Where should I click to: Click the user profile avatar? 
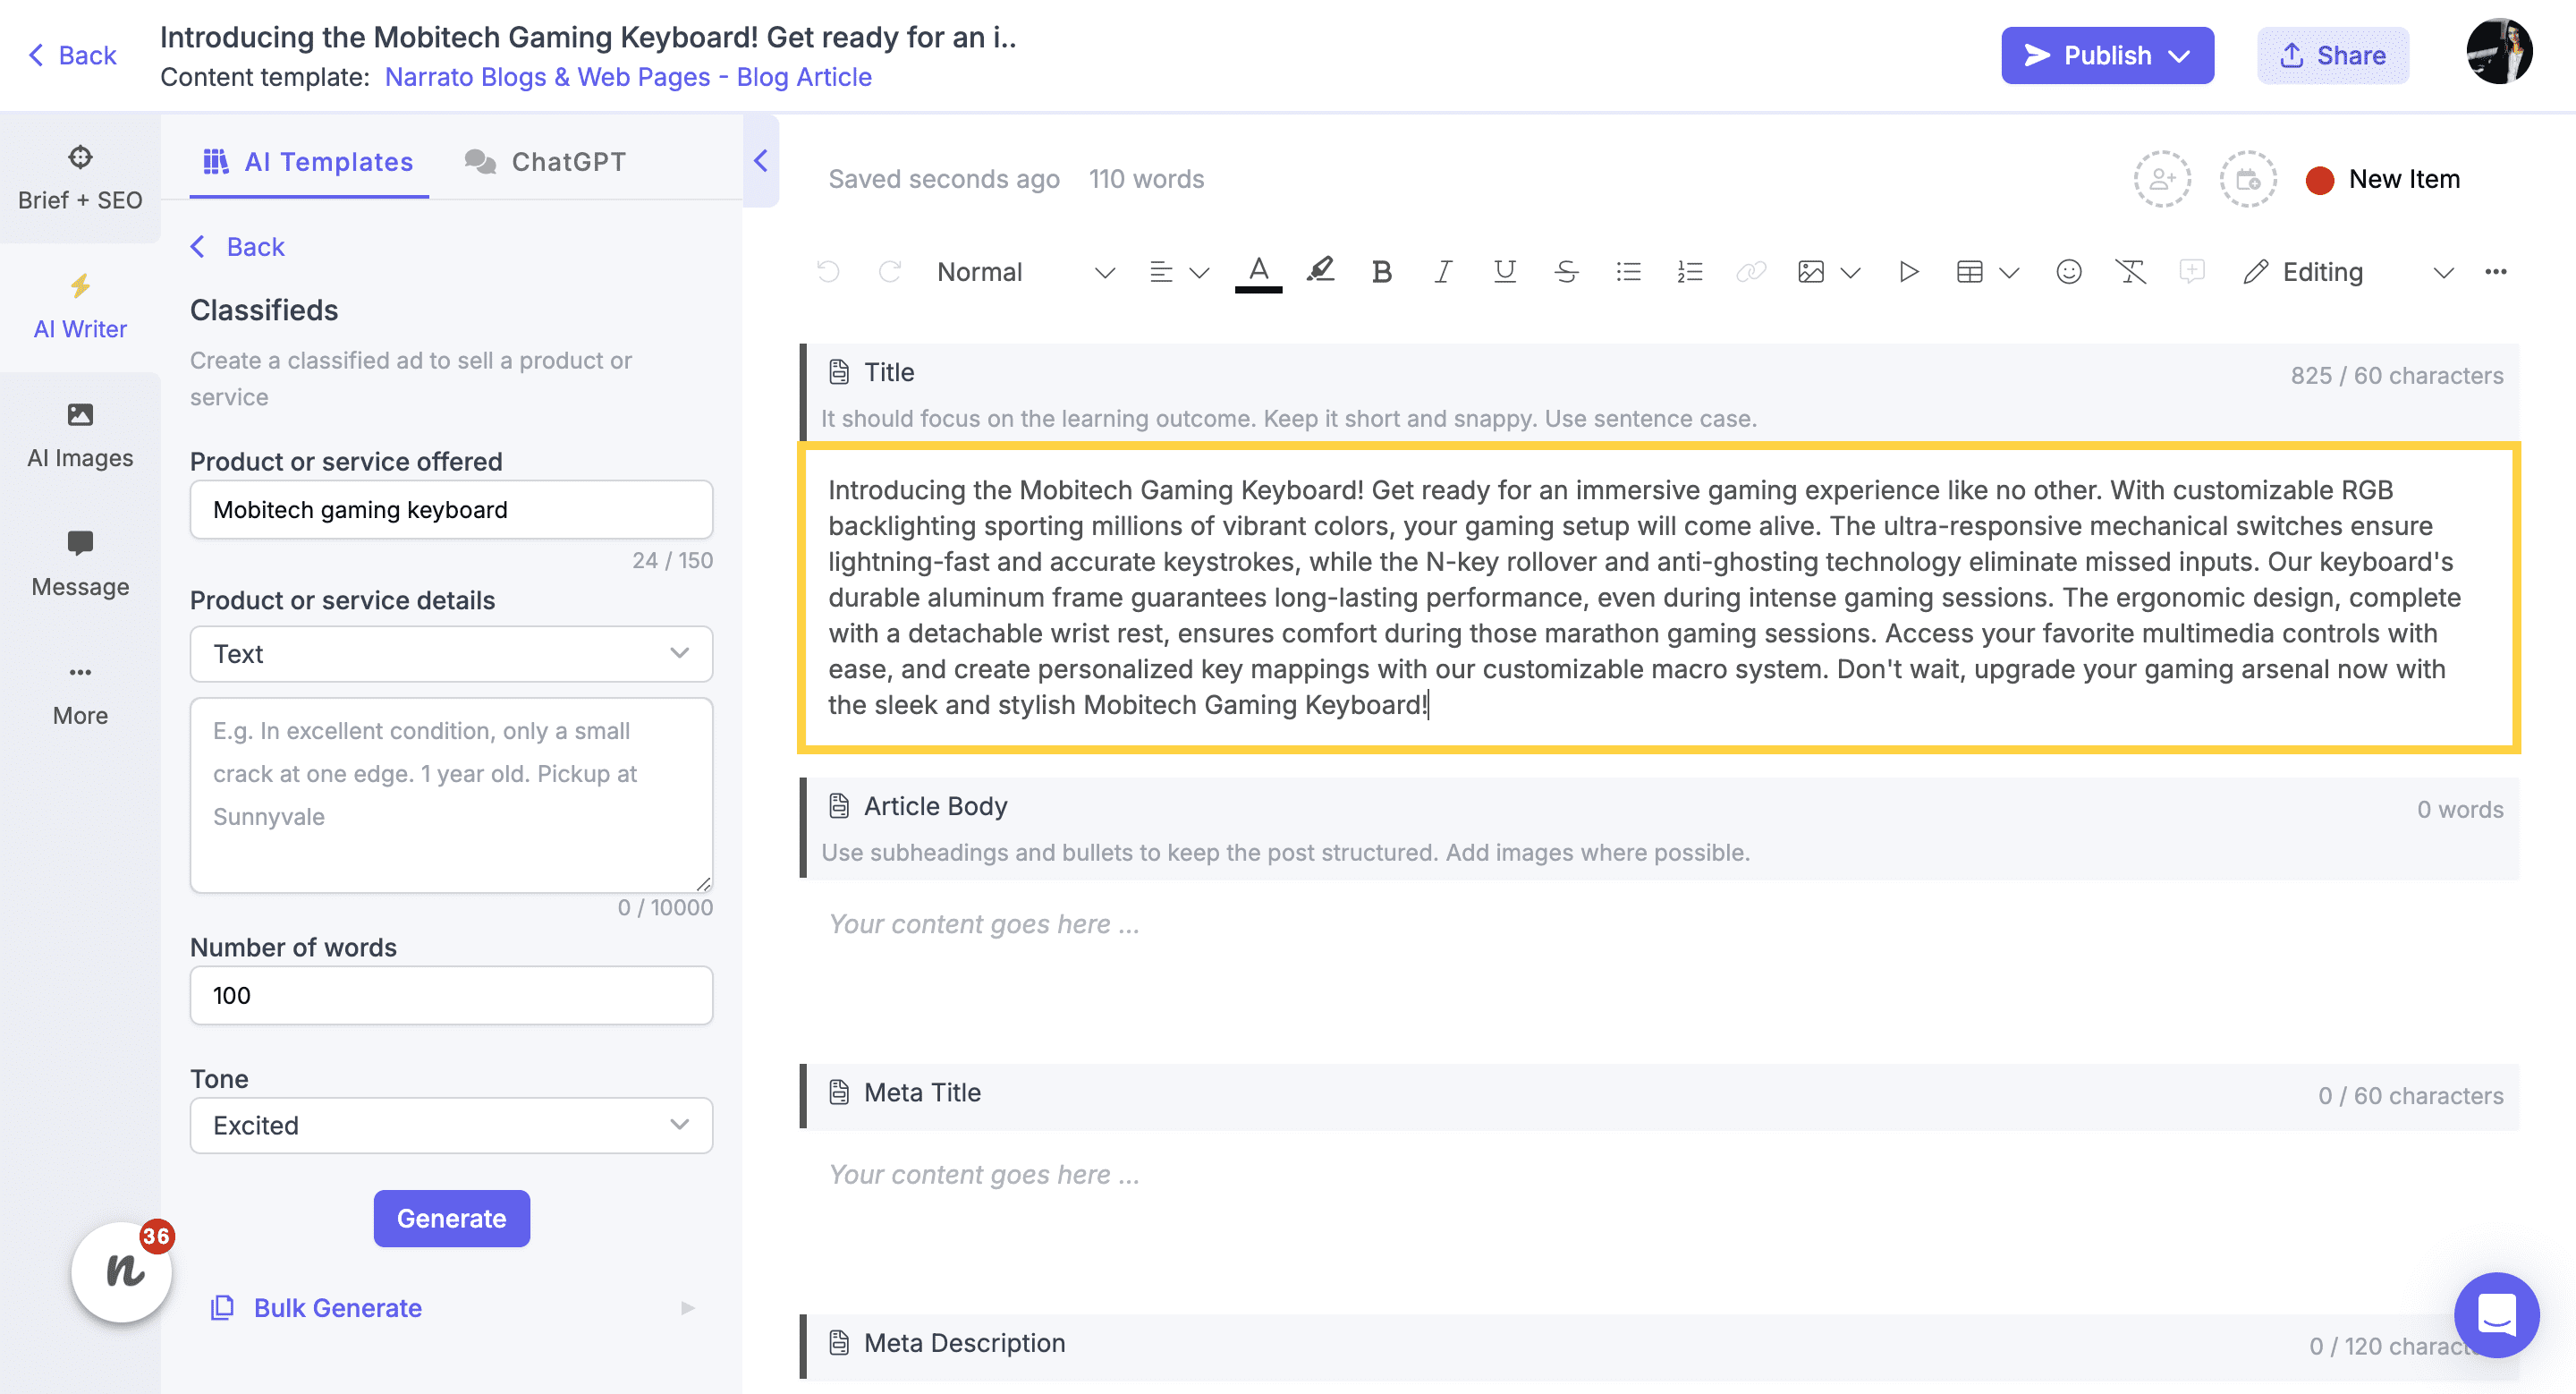coord(2499,52)
